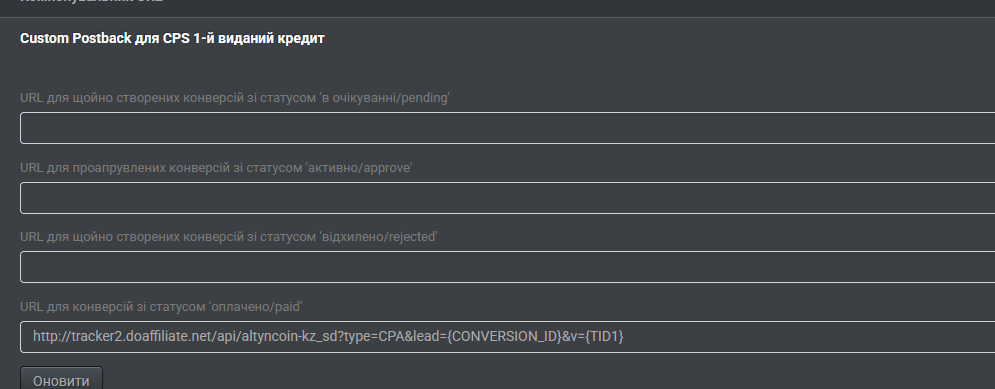Activate the 'відхилено/rejected' URL input field
The image size is (995, 389).
click(508, 267)
